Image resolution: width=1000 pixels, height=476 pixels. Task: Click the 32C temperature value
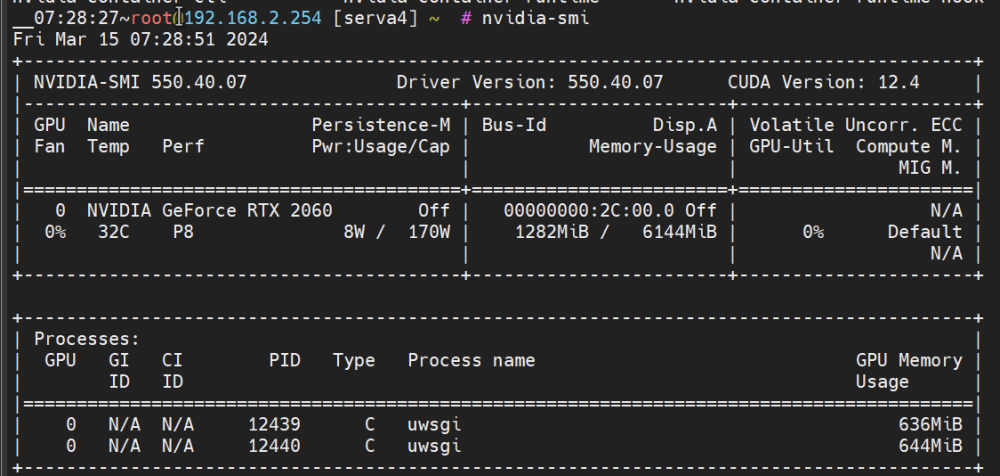click(x=114, y=232)
